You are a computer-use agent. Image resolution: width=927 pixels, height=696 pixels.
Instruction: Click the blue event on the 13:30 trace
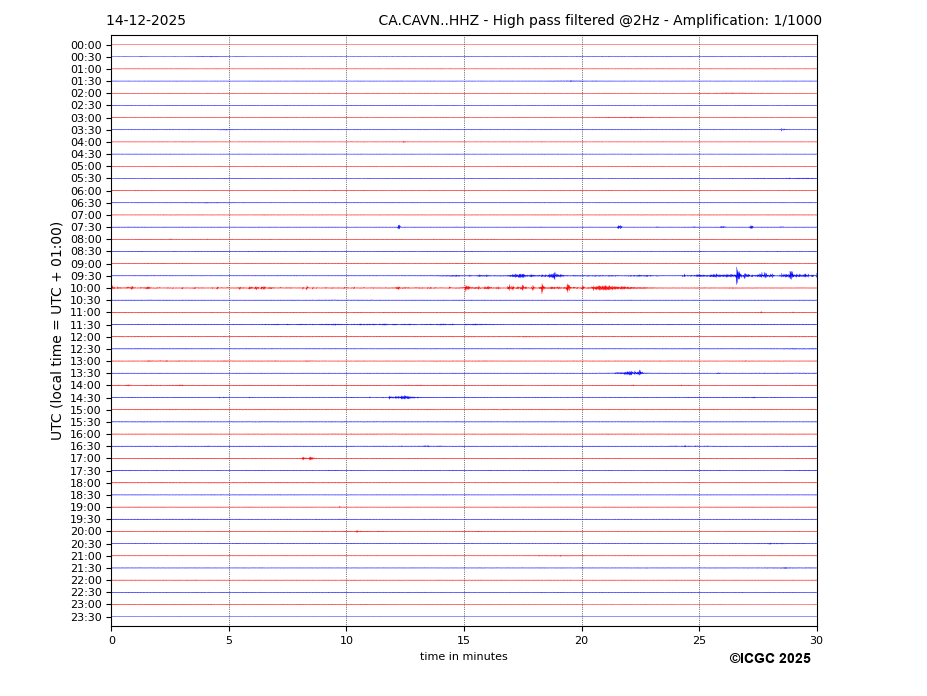631,373
